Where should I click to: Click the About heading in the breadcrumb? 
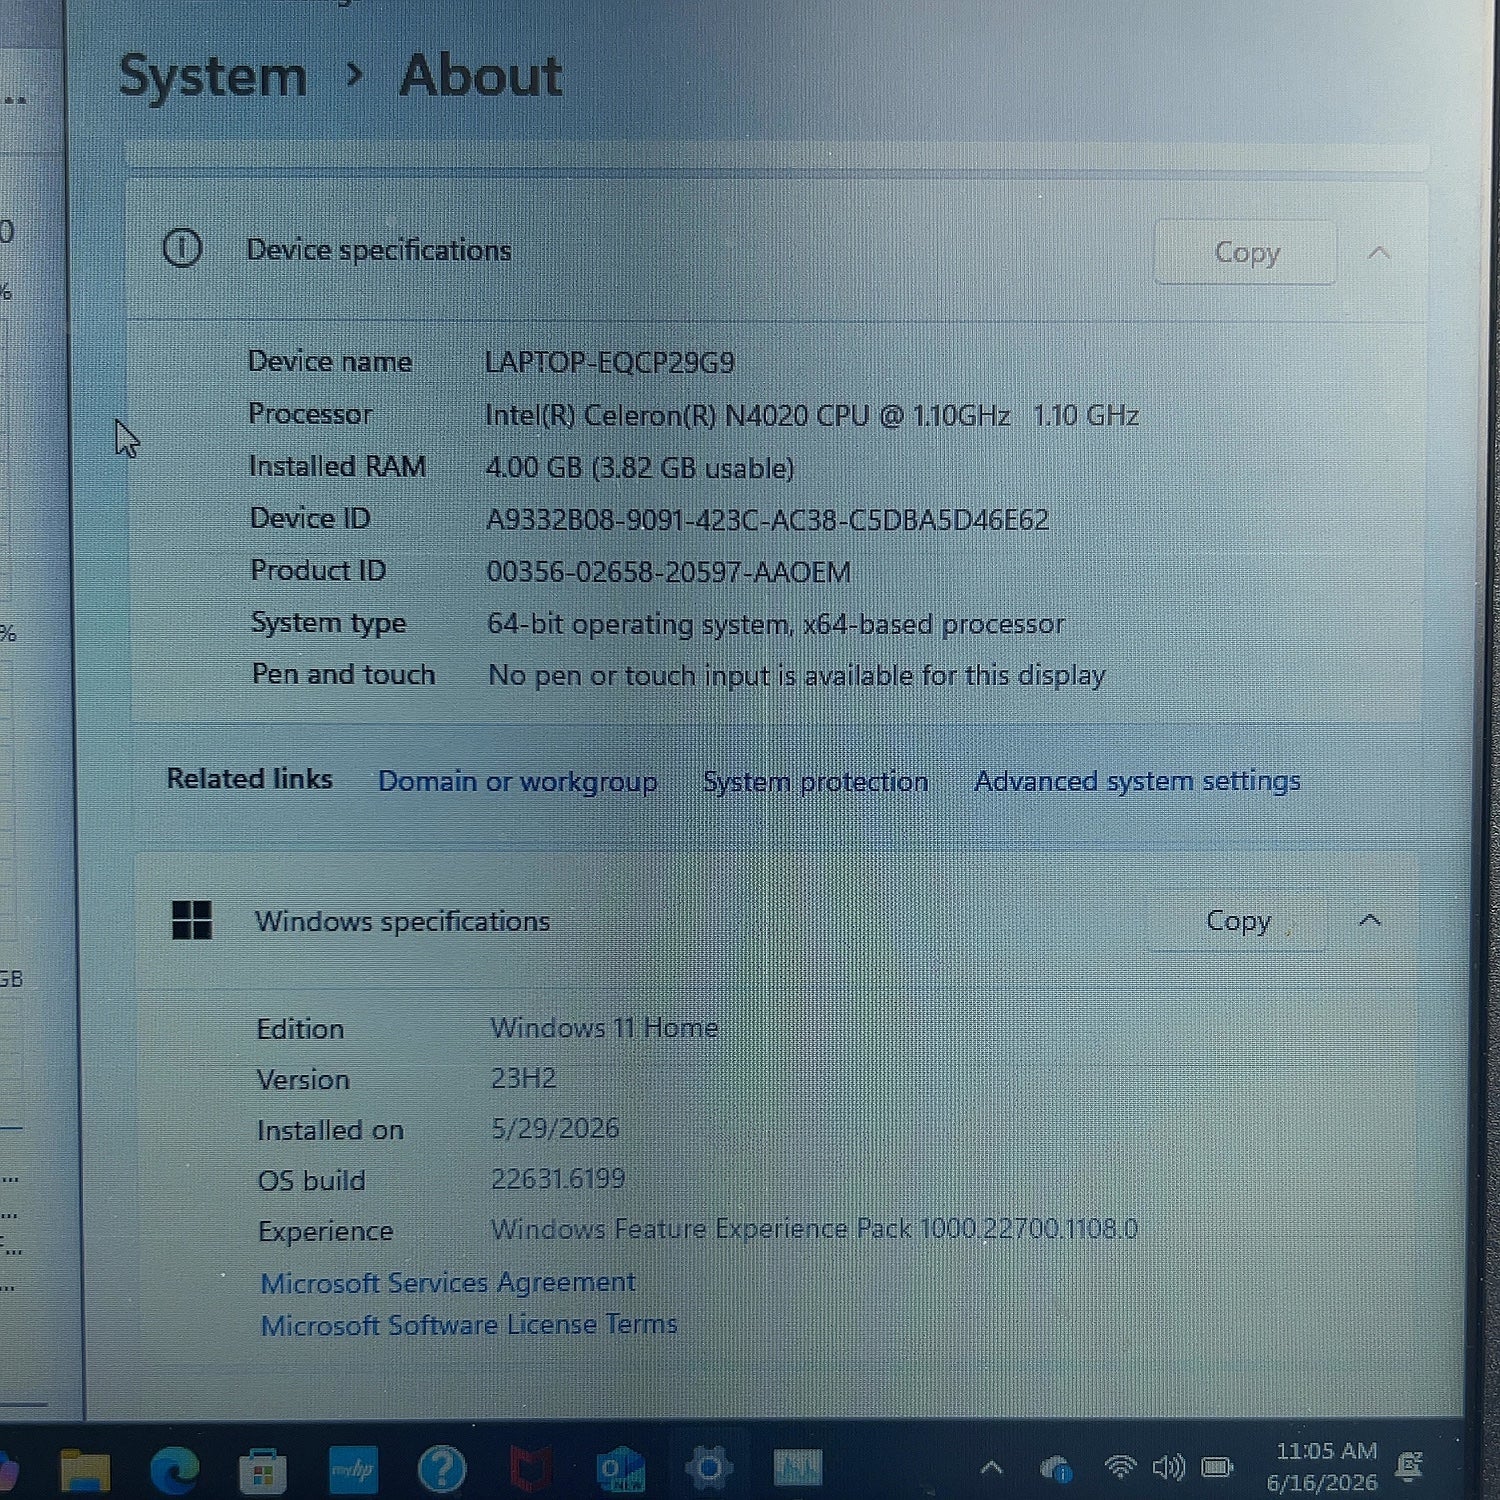[481, 75]
